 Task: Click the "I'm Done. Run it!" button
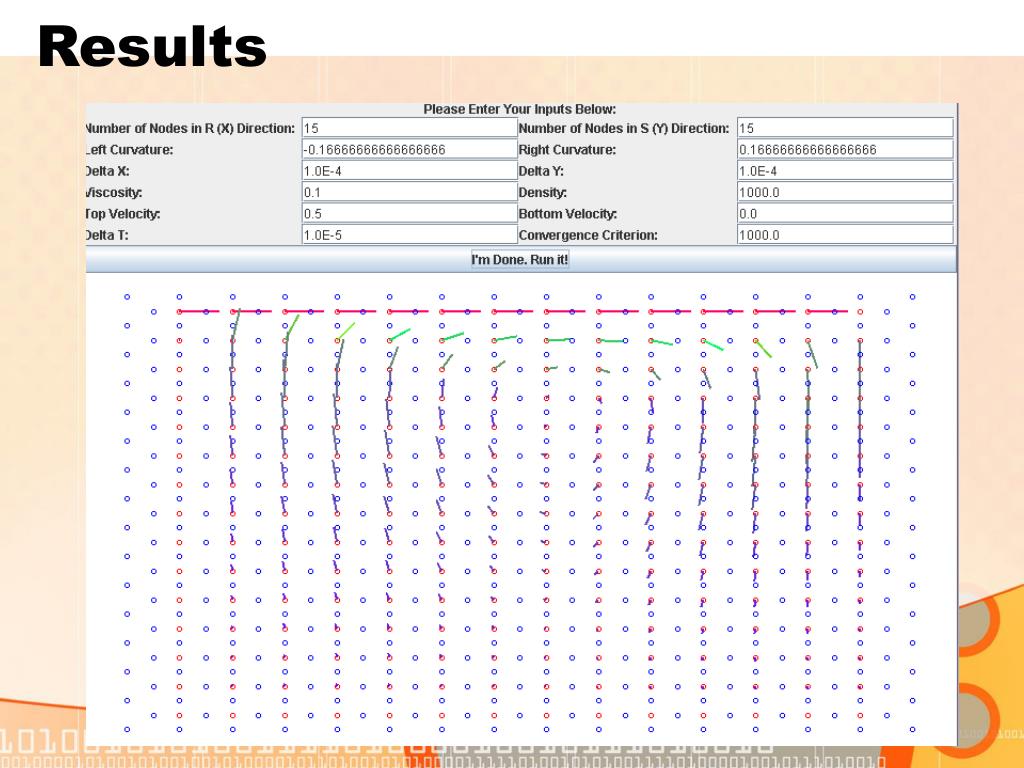(520, 259)
